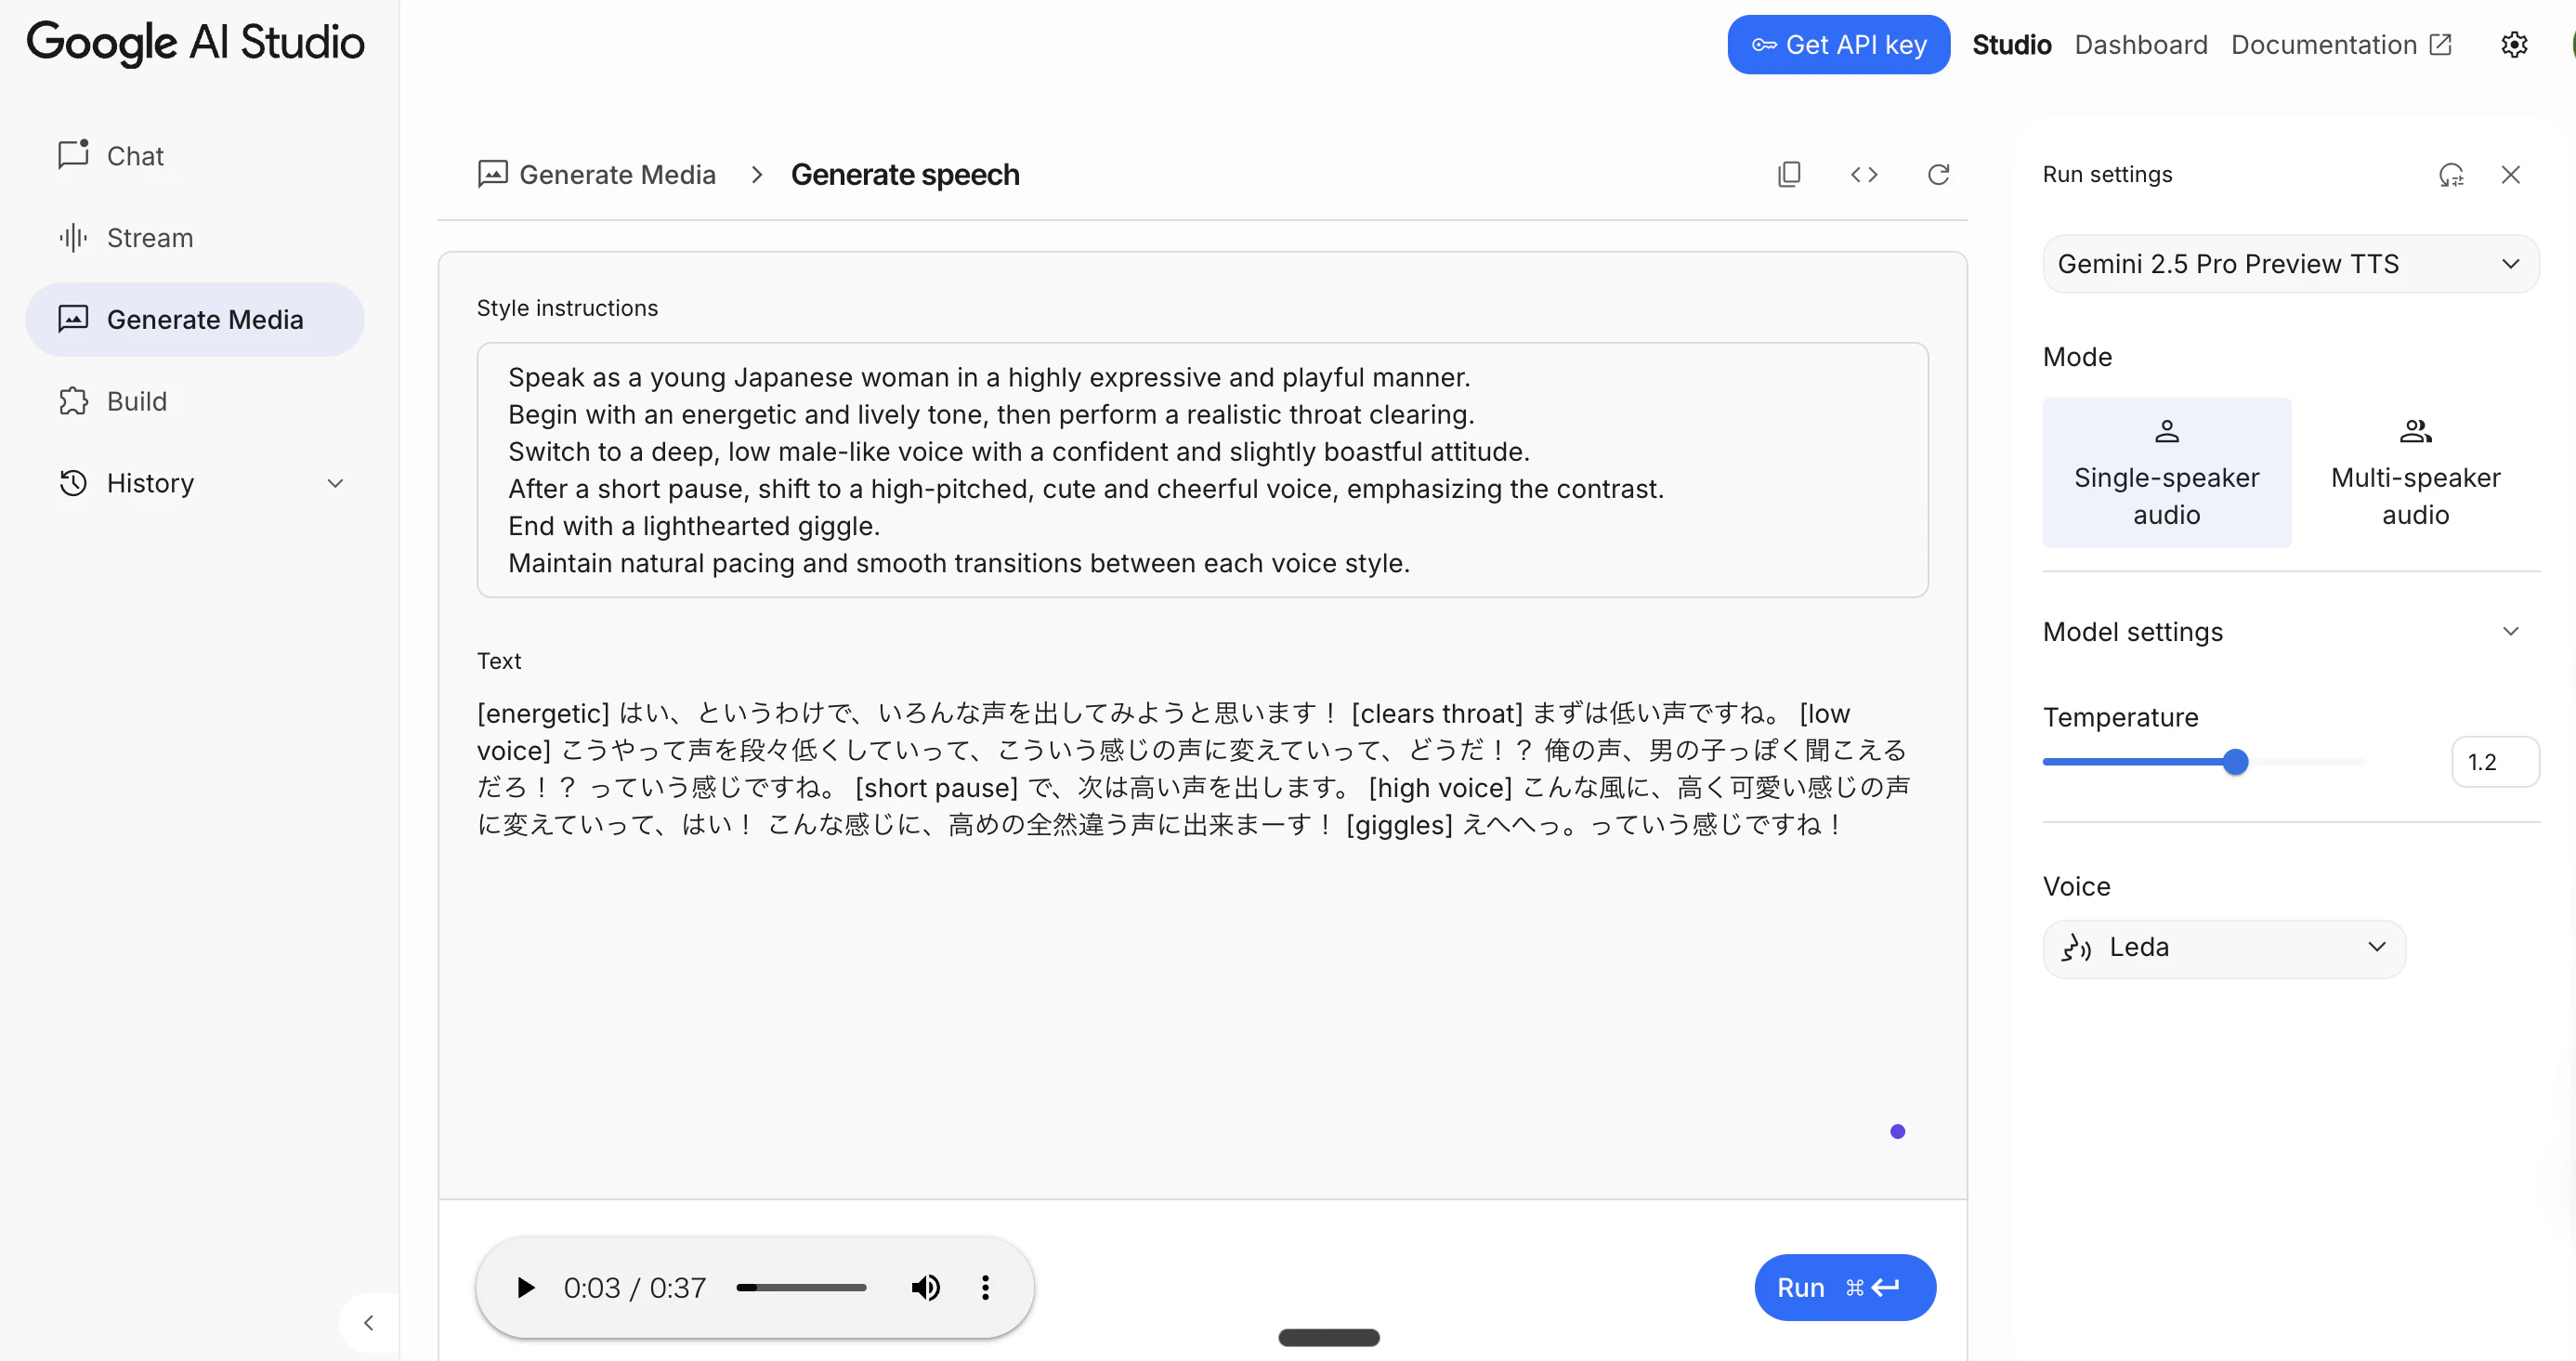Switch to the Dashboard tab

tap(2141, 45)
